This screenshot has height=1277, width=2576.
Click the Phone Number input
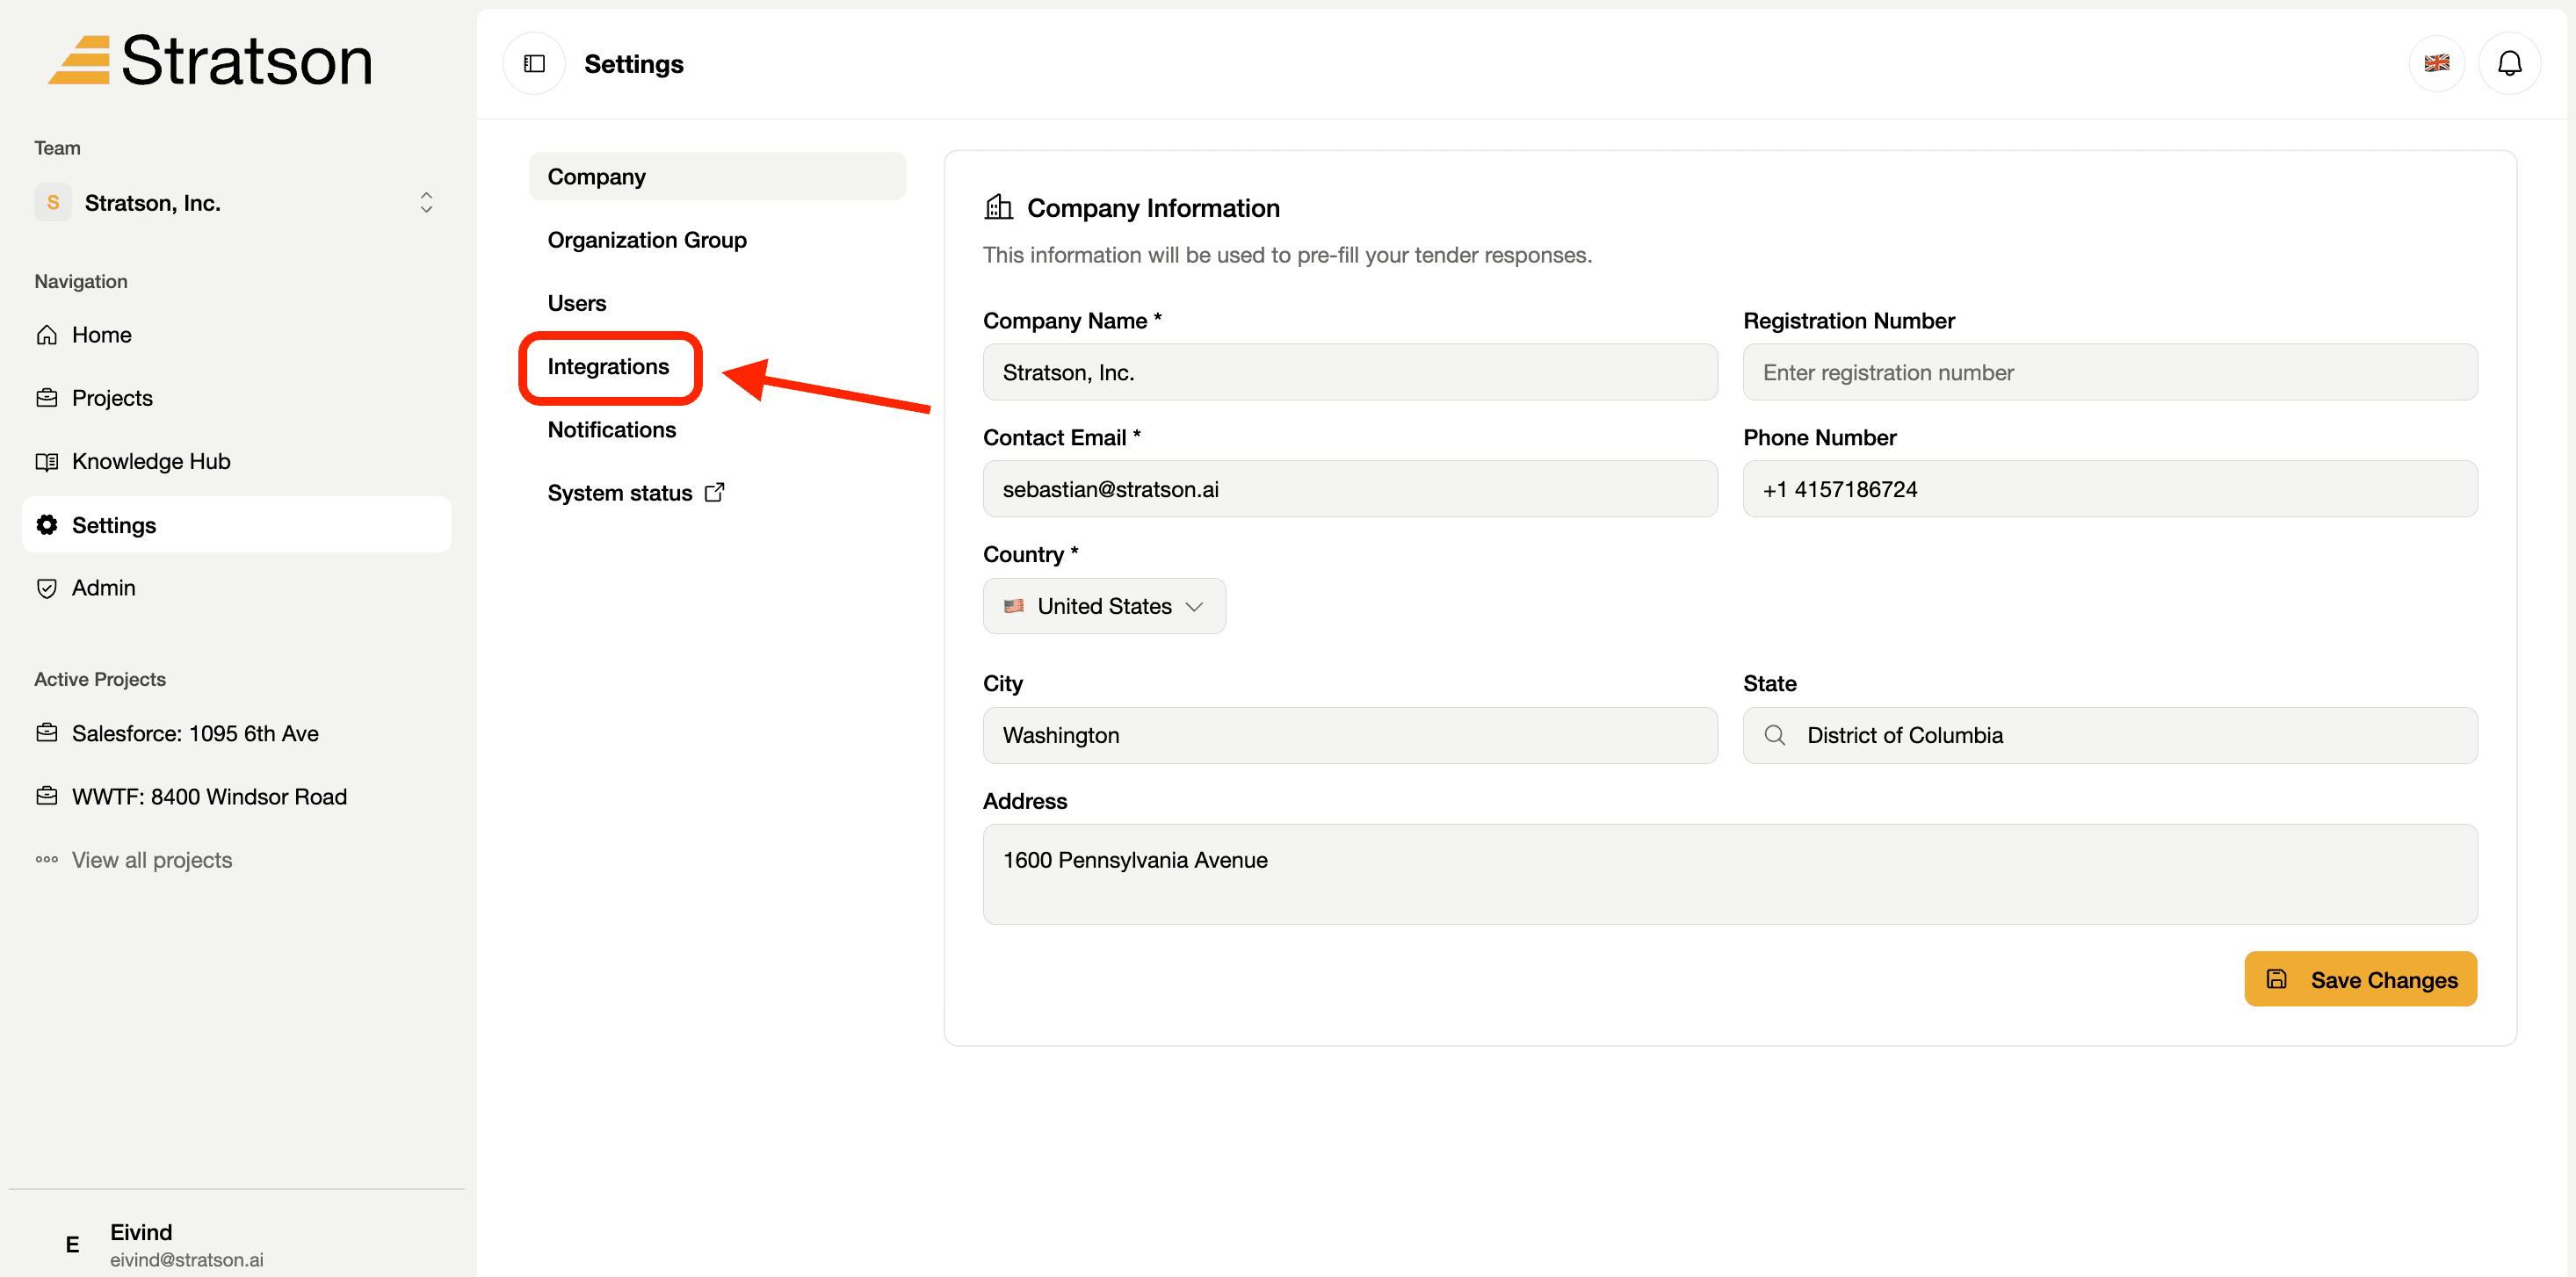[2110, 490]
